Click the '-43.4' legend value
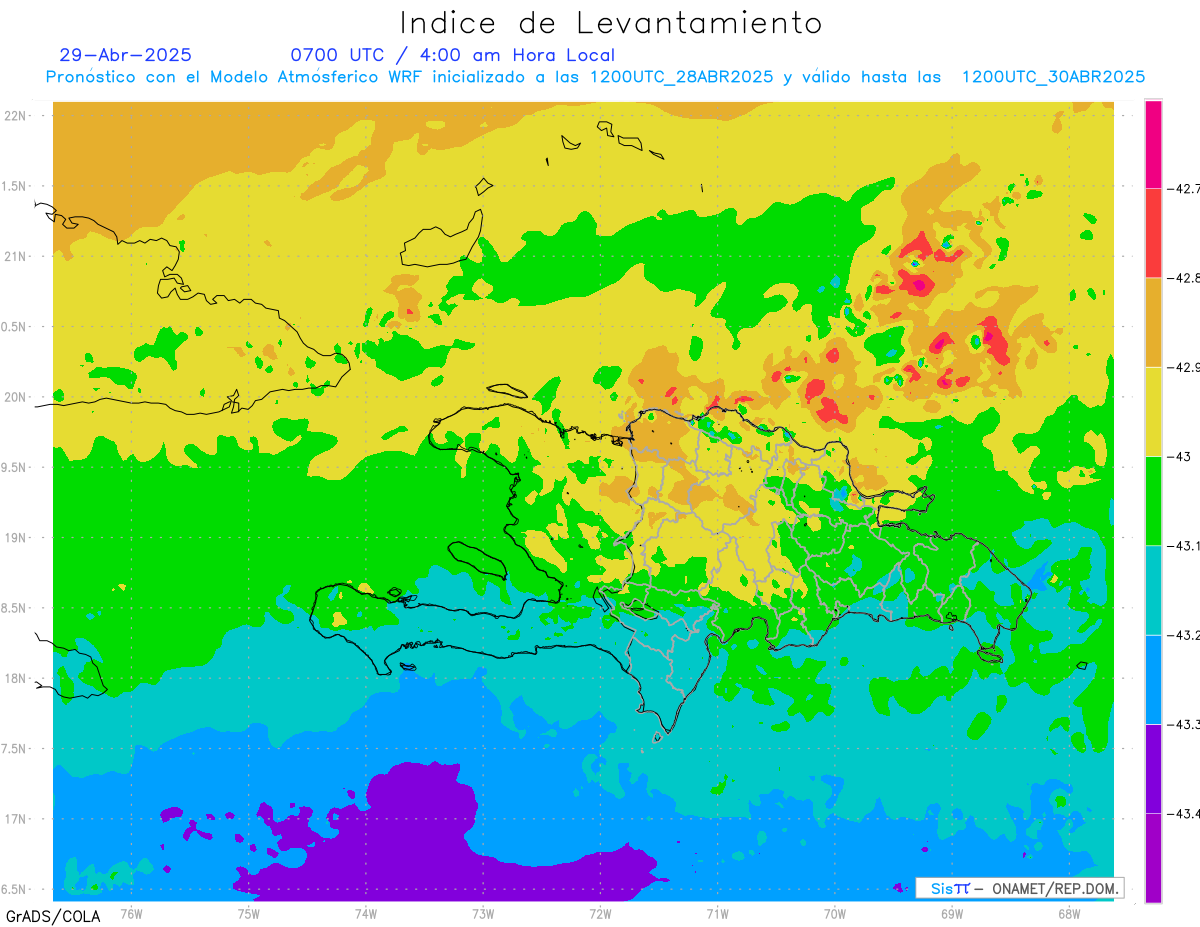The width and height of the screenshot is (1200, 927). [x=1184, y=813]
